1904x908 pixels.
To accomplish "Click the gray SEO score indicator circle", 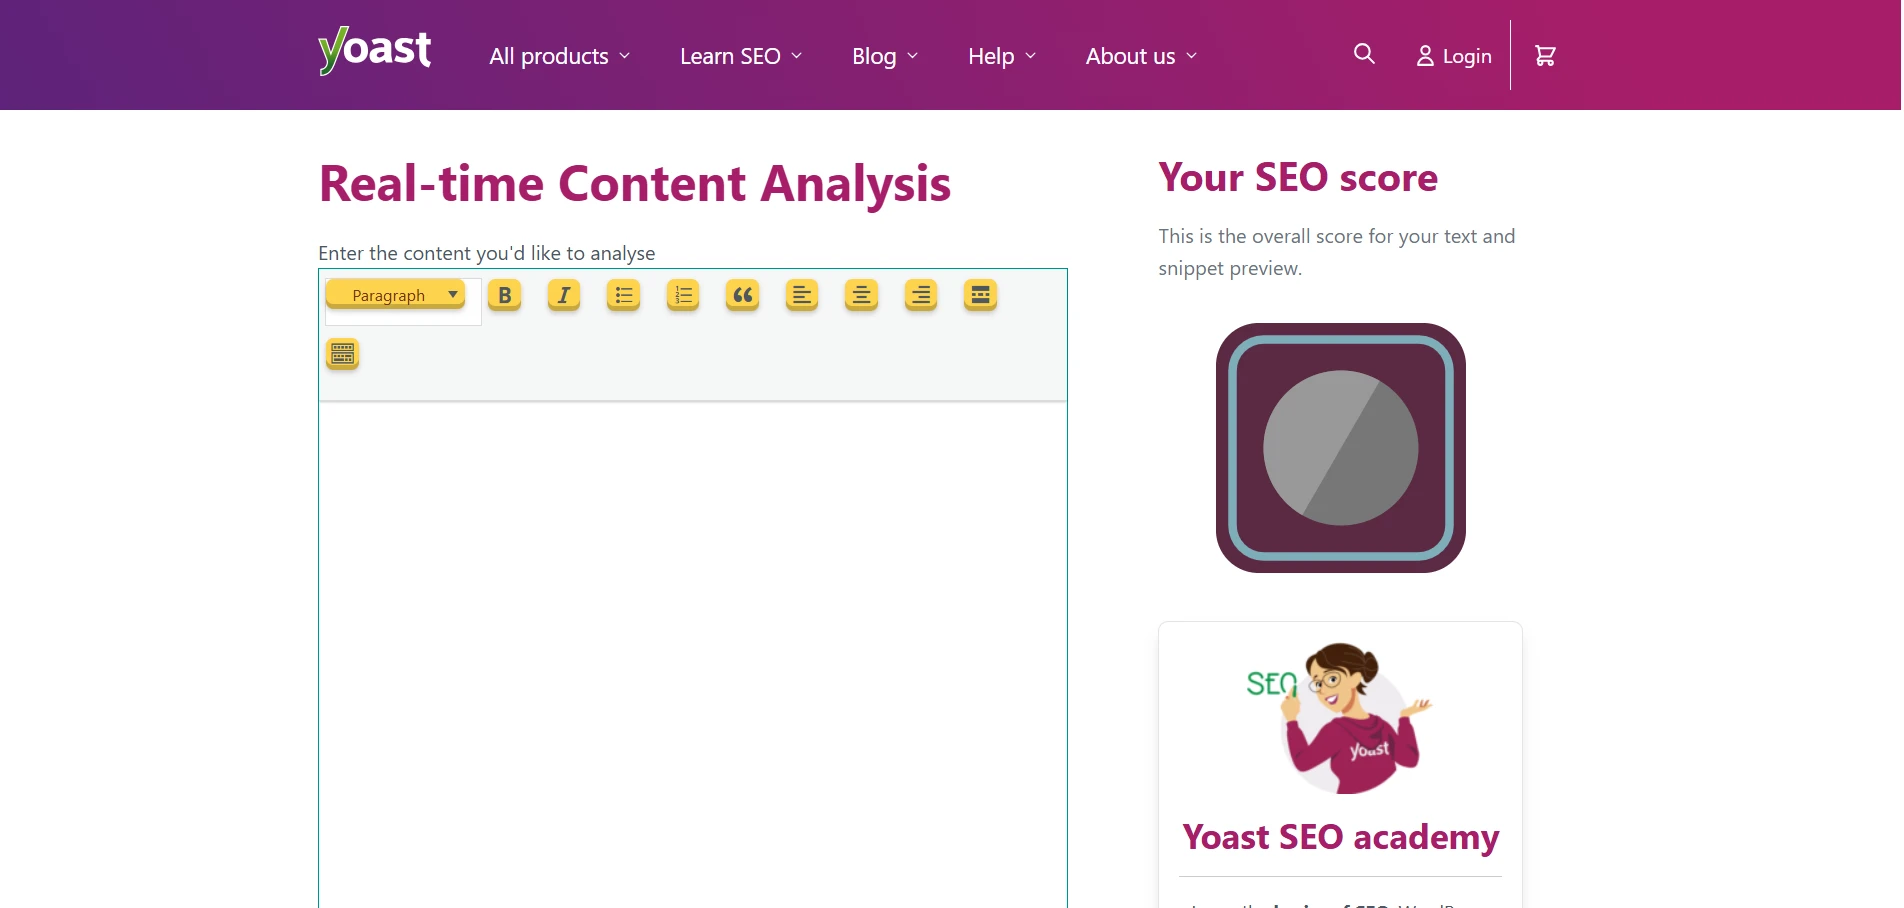I will (x=1340, y=449).
